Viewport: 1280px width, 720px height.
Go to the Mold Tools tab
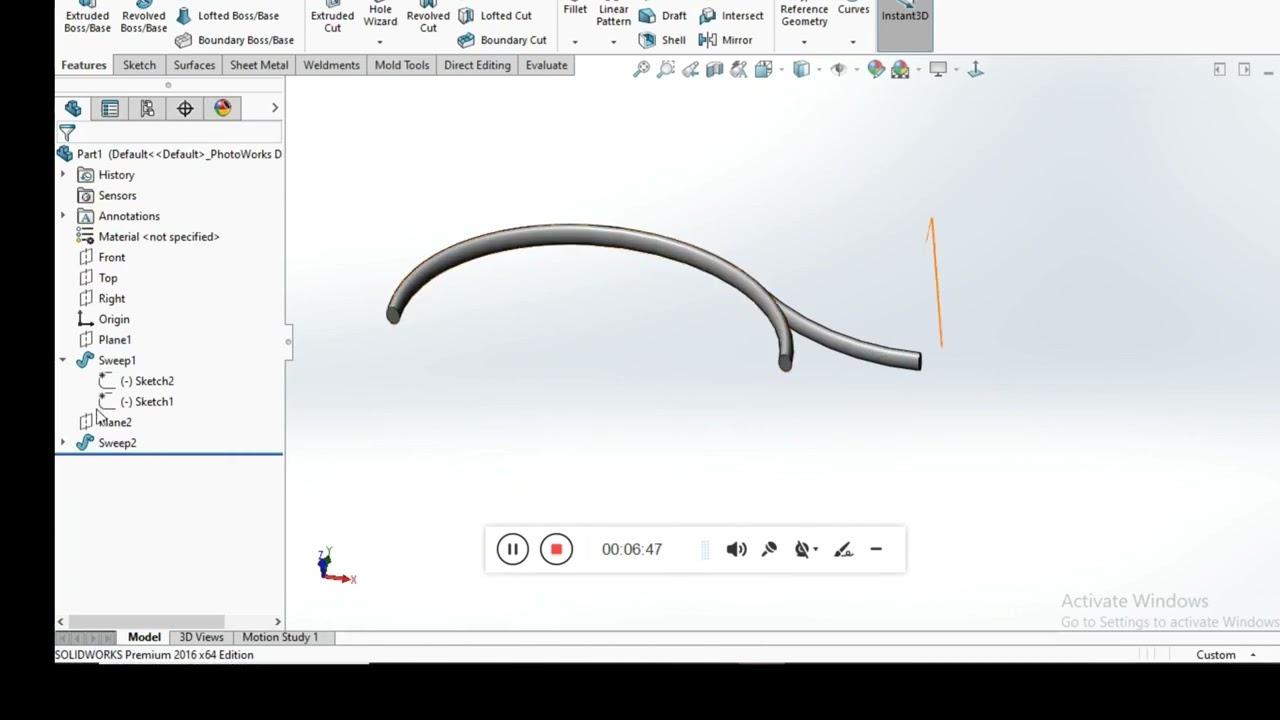click(x=402, y=65)
